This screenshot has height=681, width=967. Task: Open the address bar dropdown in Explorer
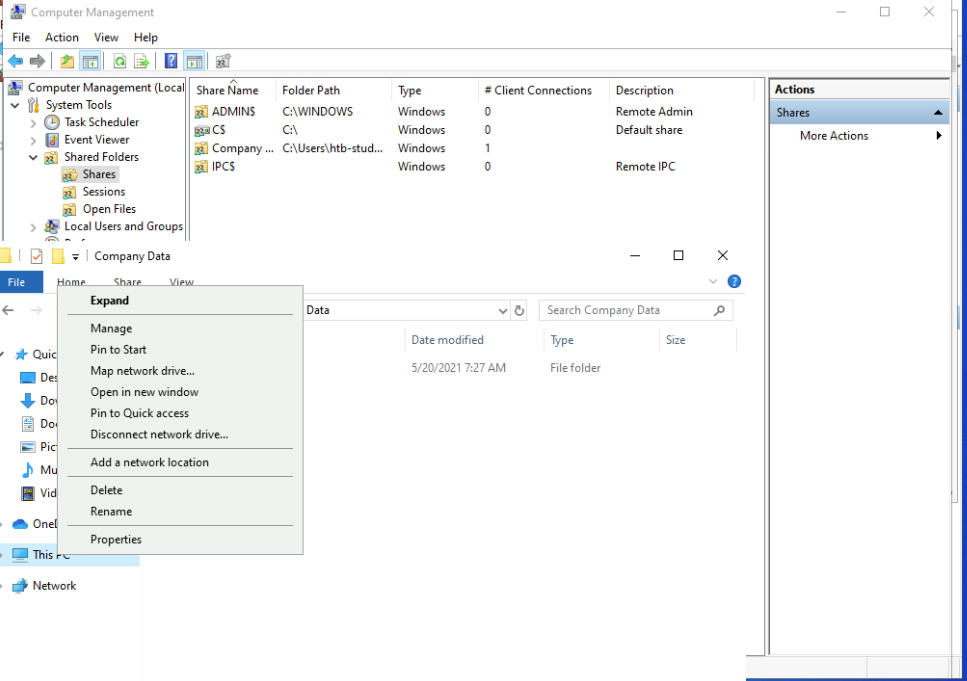click(504, 310)
